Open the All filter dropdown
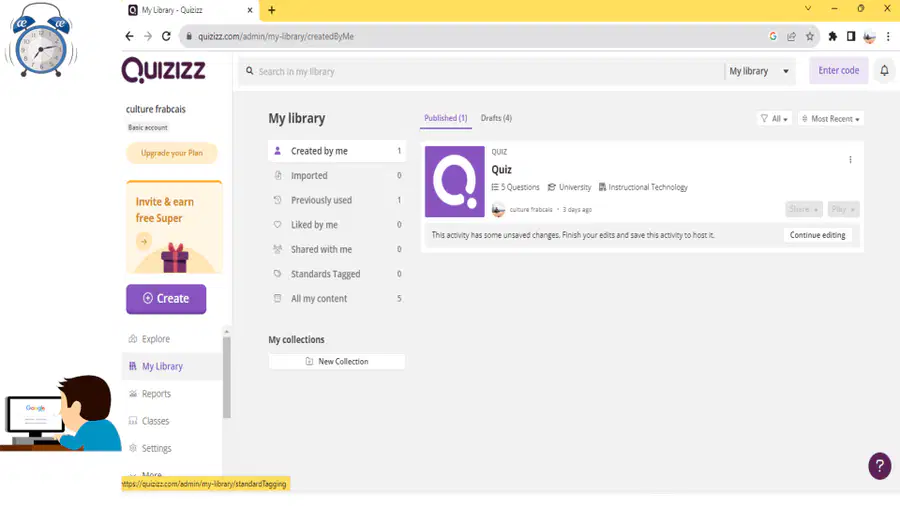This screenshot has width=900, height=506. (774, 119)
